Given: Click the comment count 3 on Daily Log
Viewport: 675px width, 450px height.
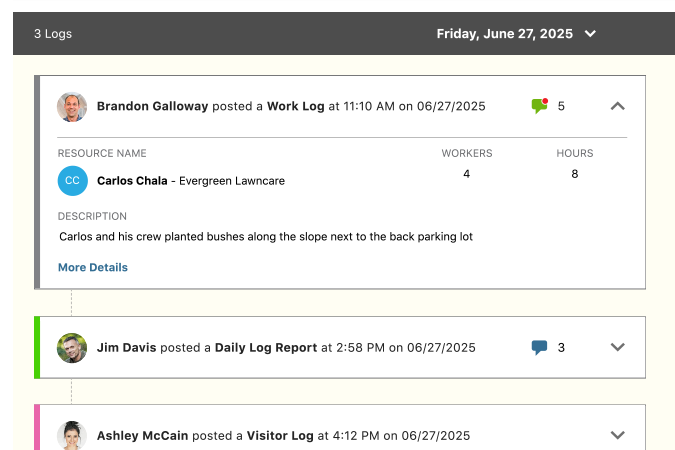Looking at the screenshot, I should [x=561, y=348].
